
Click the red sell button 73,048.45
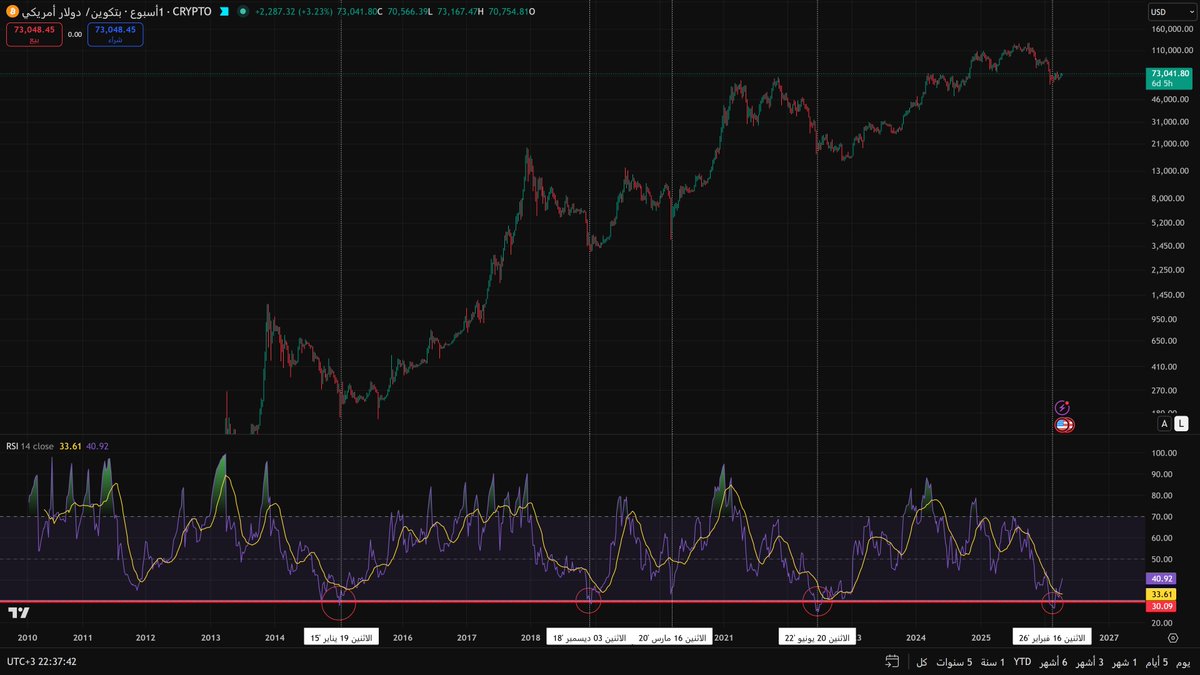(x=34, y=34)
